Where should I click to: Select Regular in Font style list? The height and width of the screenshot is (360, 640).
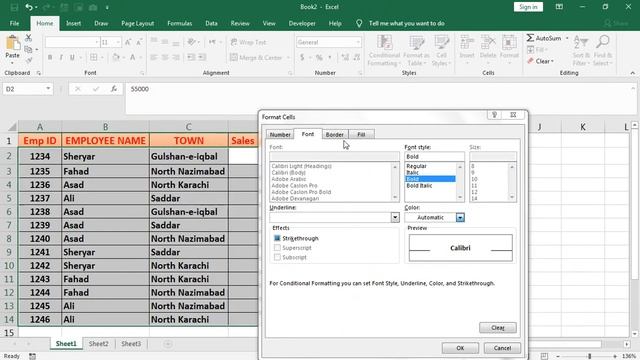416,166
